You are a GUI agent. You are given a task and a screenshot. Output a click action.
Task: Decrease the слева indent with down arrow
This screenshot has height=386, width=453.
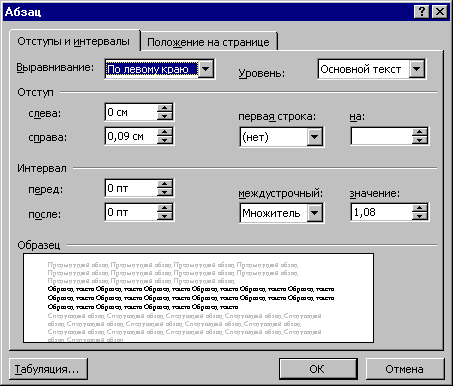coord(165,116)
